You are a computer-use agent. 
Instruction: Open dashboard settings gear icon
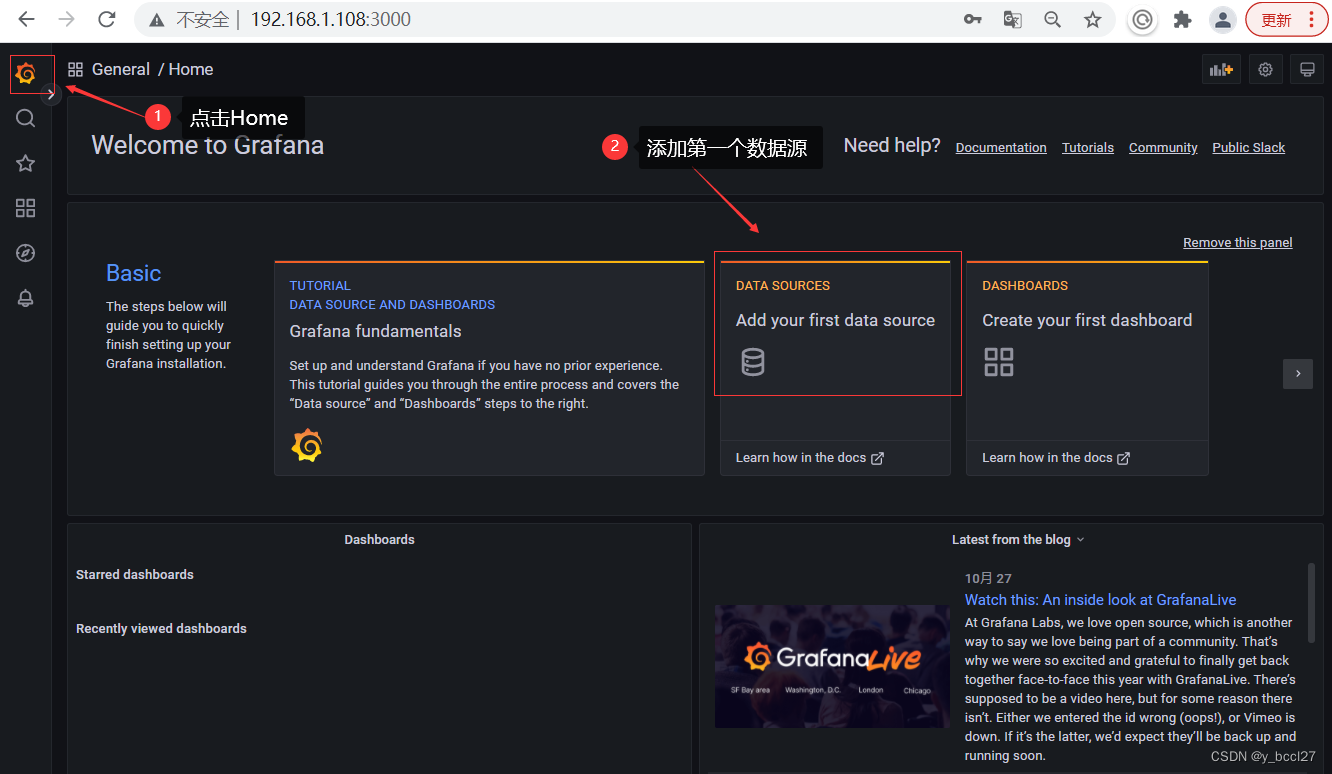pos(1266,69)
